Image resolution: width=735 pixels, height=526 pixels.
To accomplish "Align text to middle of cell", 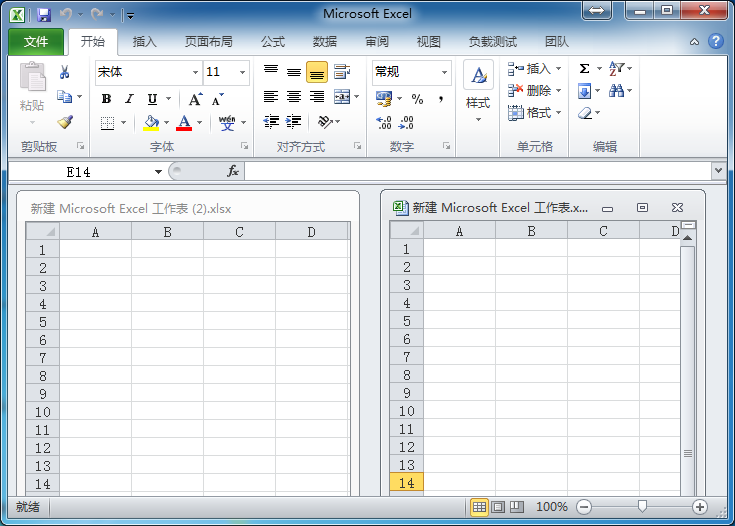I will [294, 72].
